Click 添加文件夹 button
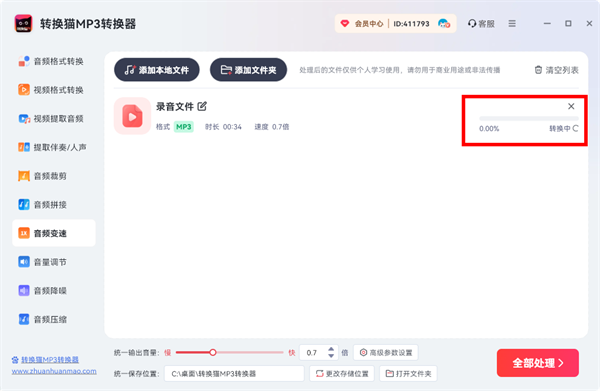600x391 pixels. [248, 70]
